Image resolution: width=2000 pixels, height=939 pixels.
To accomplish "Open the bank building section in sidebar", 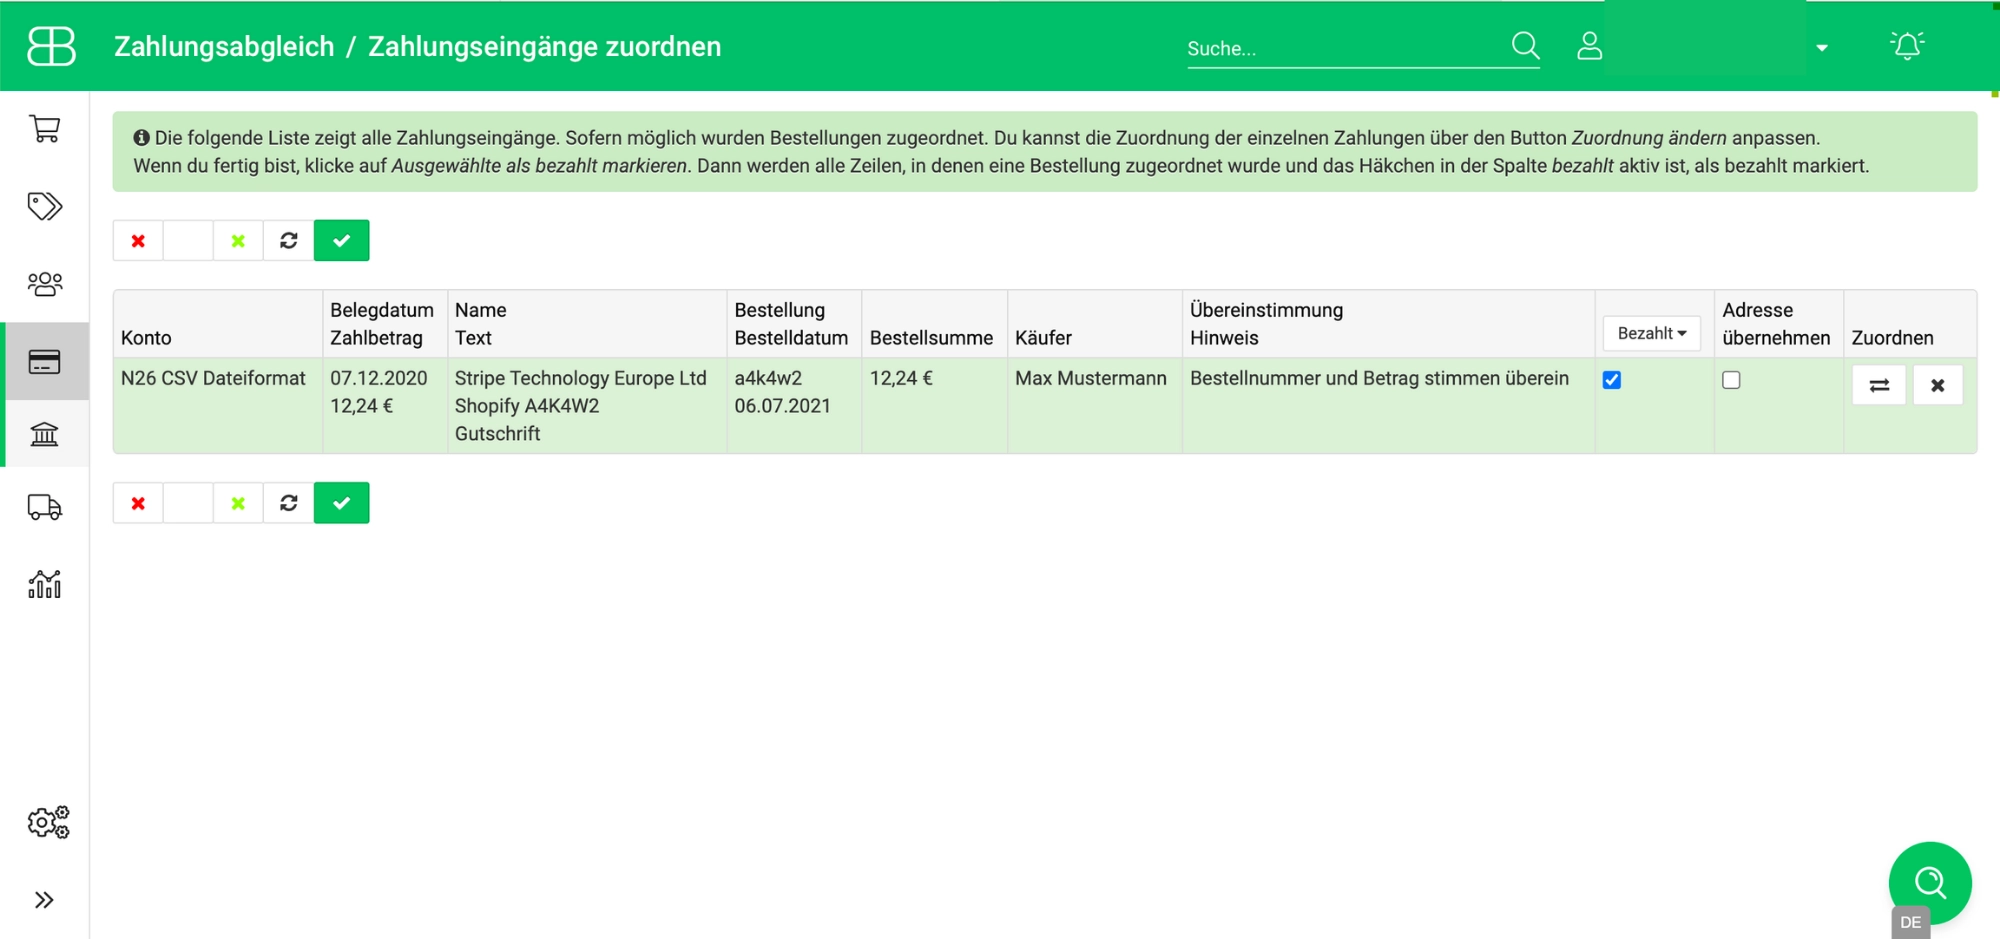I will click(45, 434).
